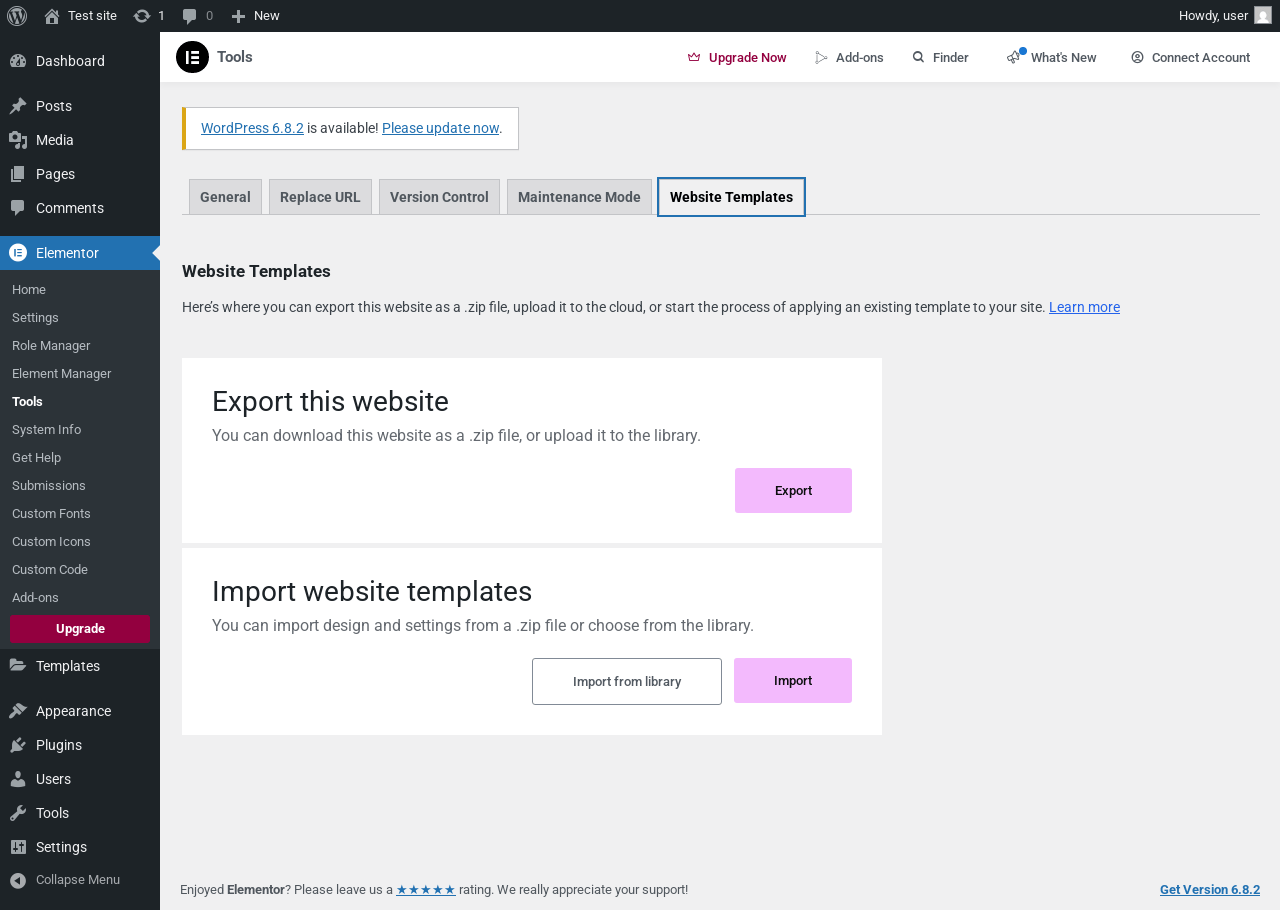Click the updates refresh icon
Viewport: 1280px width, 910px height.
click(142, 16)
